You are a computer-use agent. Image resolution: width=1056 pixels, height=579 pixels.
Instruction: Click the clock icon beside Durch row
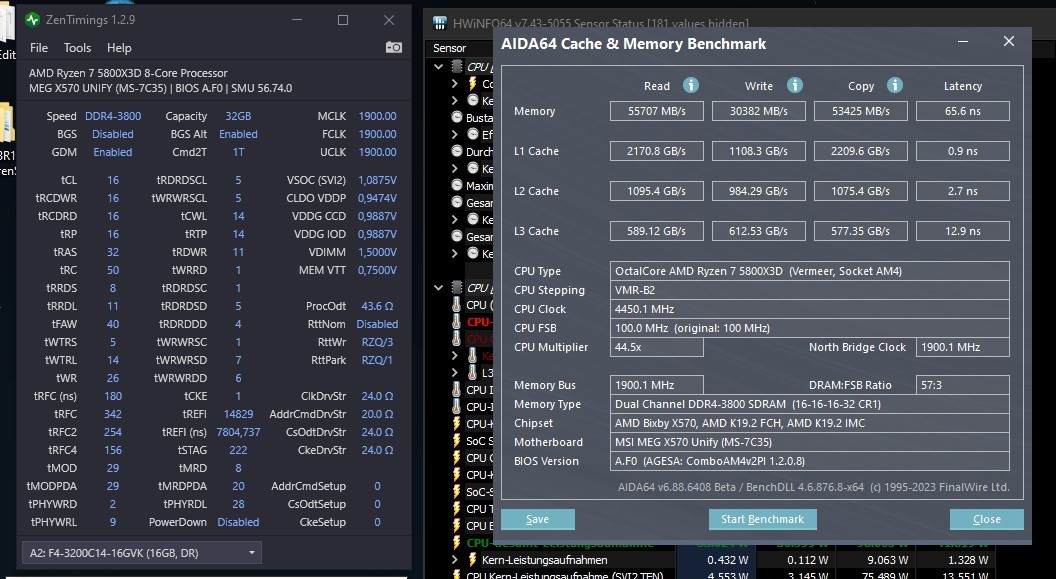pyautogui.click(x=457, y=151)
